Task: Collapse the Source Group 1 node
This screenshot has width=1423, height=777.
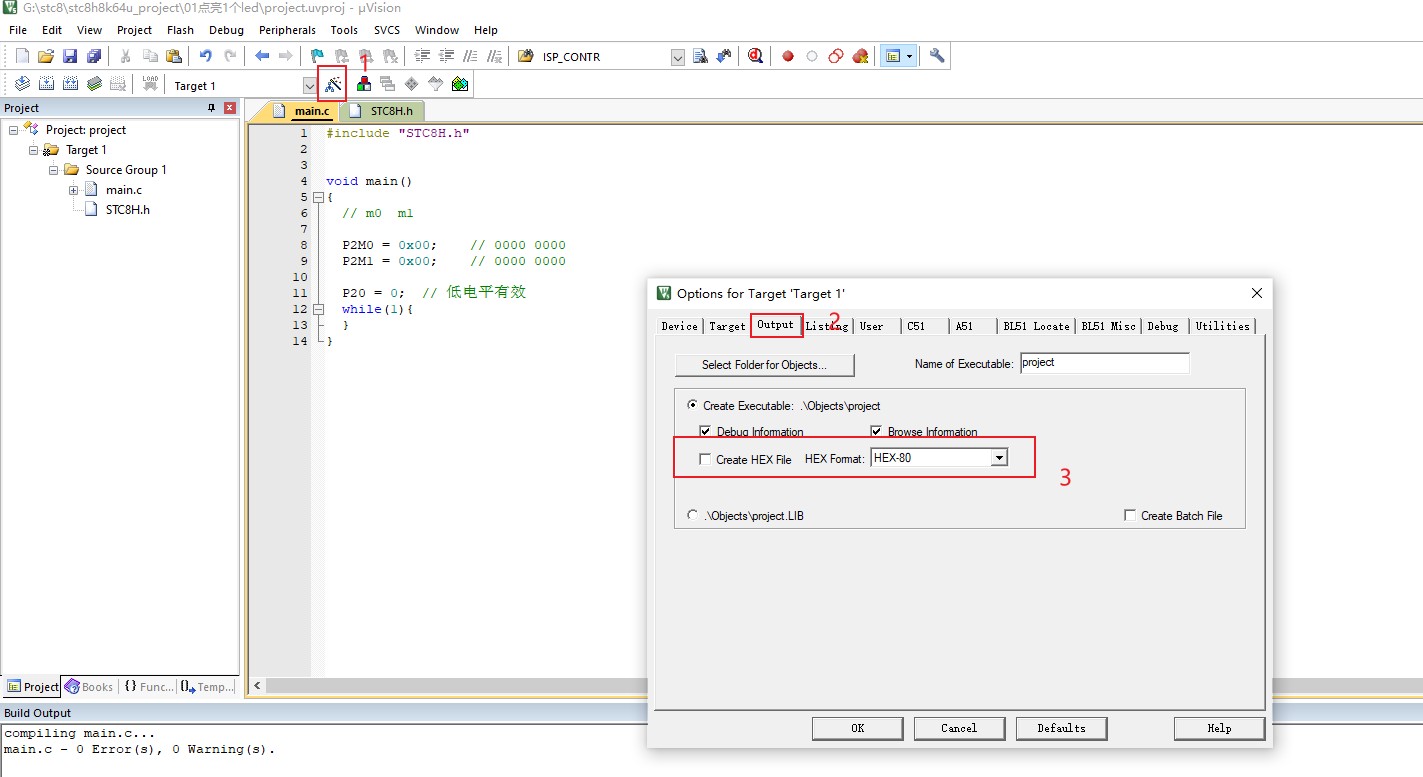Action: (x=54, y=170)
